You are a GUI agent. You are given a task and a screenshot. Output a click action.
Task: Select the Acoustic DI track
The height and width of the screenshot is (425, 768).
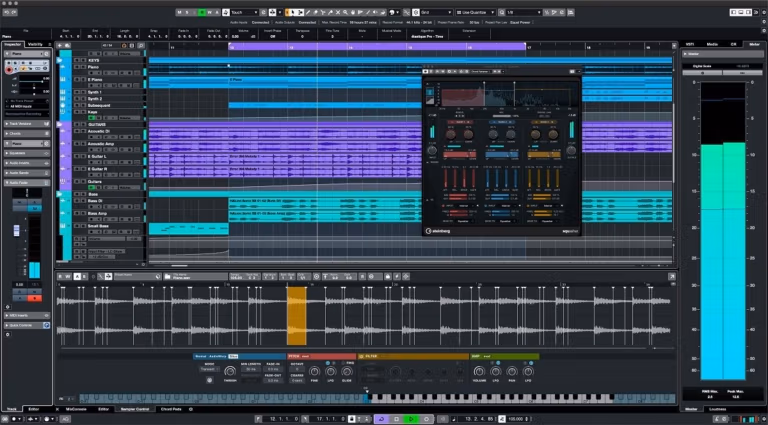click(101, 131)
